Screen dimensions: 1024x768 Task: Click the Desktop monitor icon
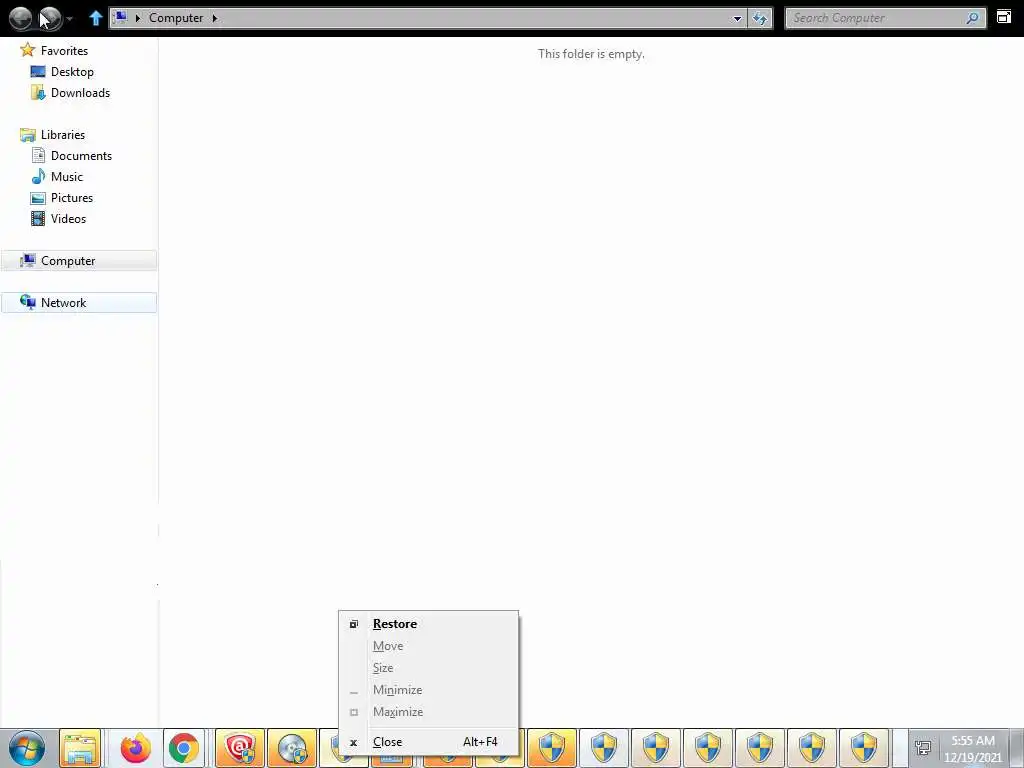point(38,72)
